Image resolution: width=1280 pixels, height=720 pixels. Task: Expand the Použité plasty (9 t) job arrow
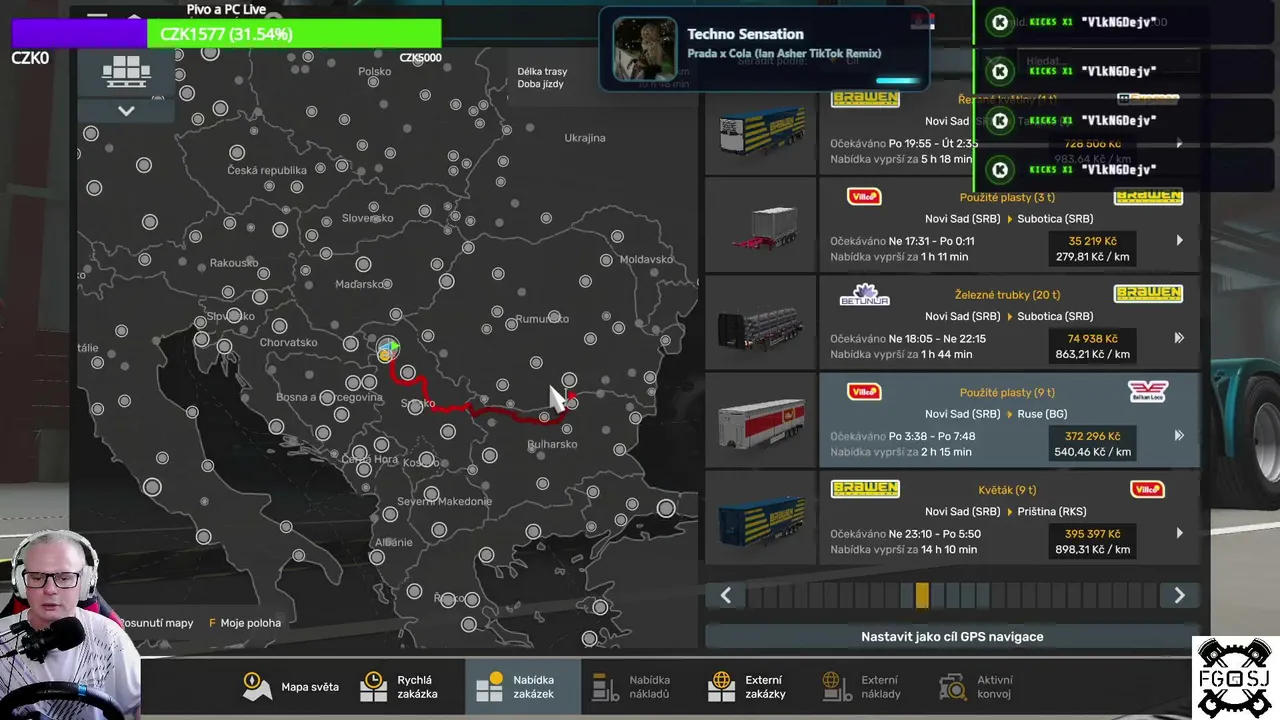pyautogui.click(x=1179, y=435)
